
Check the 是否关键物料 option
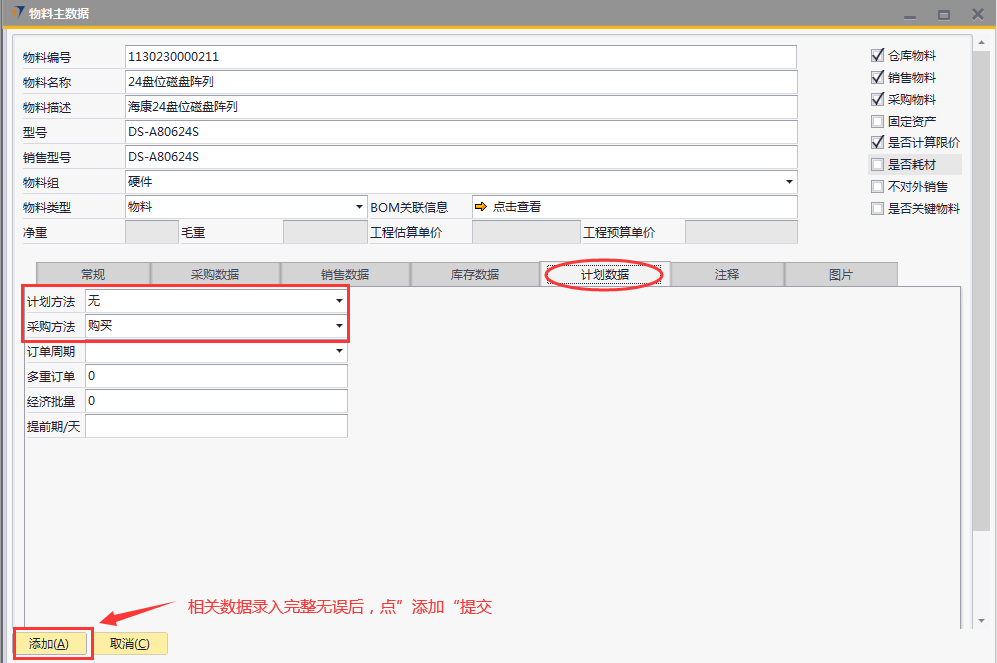877,209
